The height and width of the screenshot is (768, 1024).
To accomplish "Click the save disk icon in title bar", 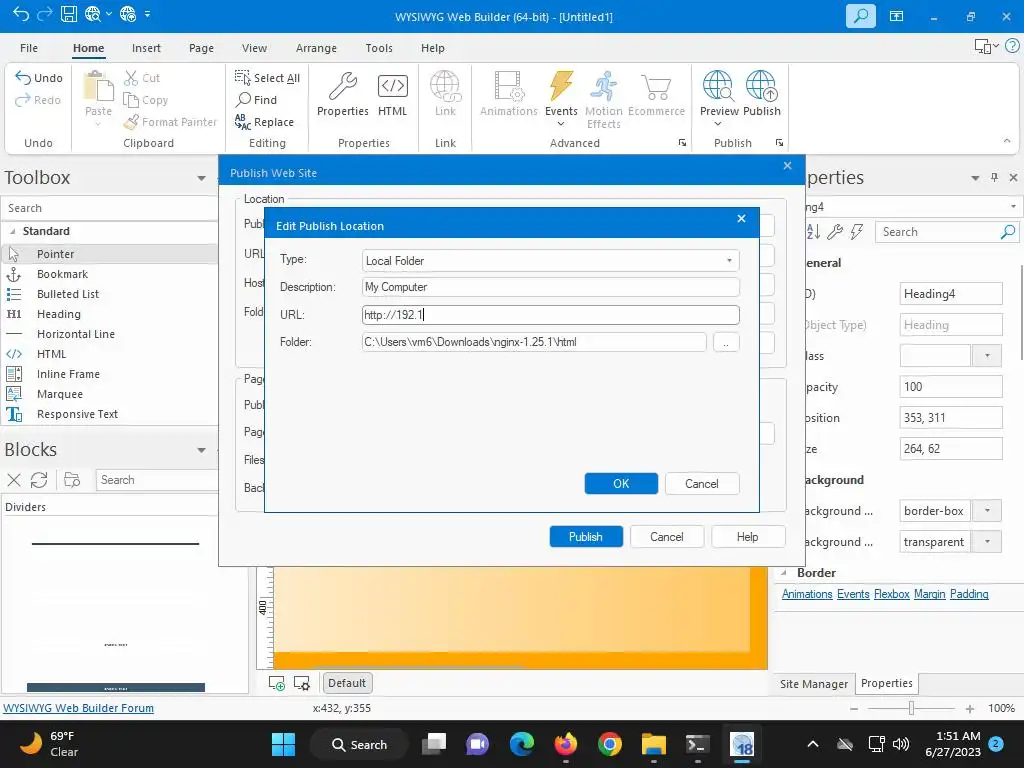I will pyautogui.click(x=69, y=14).
